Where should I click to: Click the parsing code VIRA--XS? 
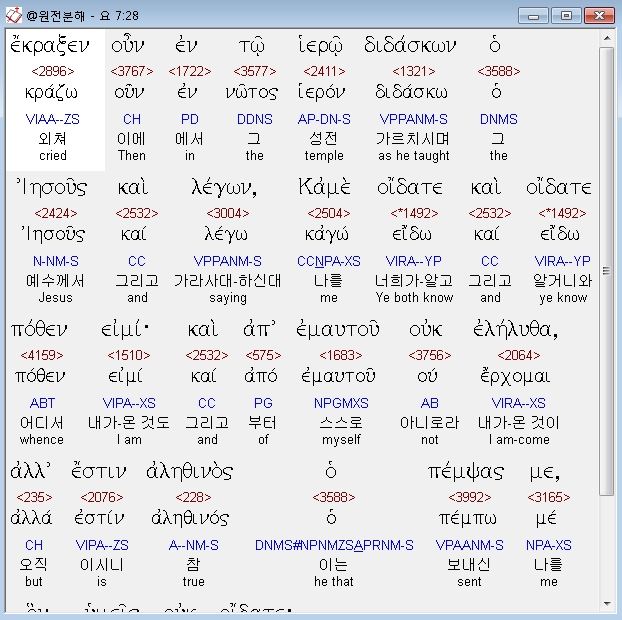(x=518, y=403)
